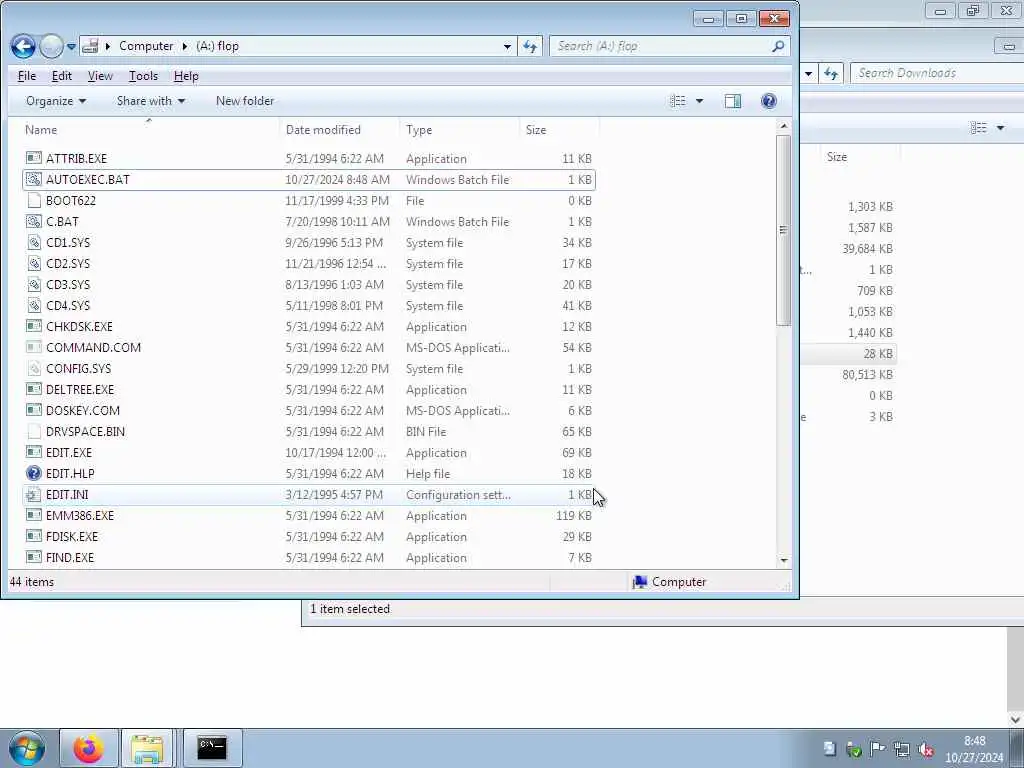The height and width of the screenshot is (768, 1024).
Task: Select the CONFIG.SYS icon
Action: click(34, 368)
